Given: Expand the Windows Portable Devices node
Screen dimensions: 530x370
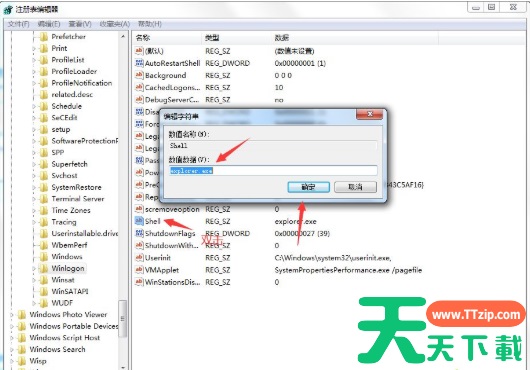Looking at the screenshot, I should click(12, 326).
